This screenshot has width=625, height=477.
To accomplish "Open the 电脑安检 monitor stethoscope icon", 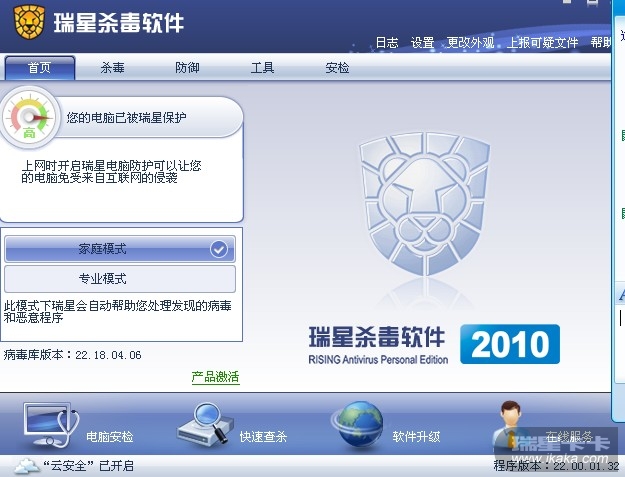I will [51, 425].
